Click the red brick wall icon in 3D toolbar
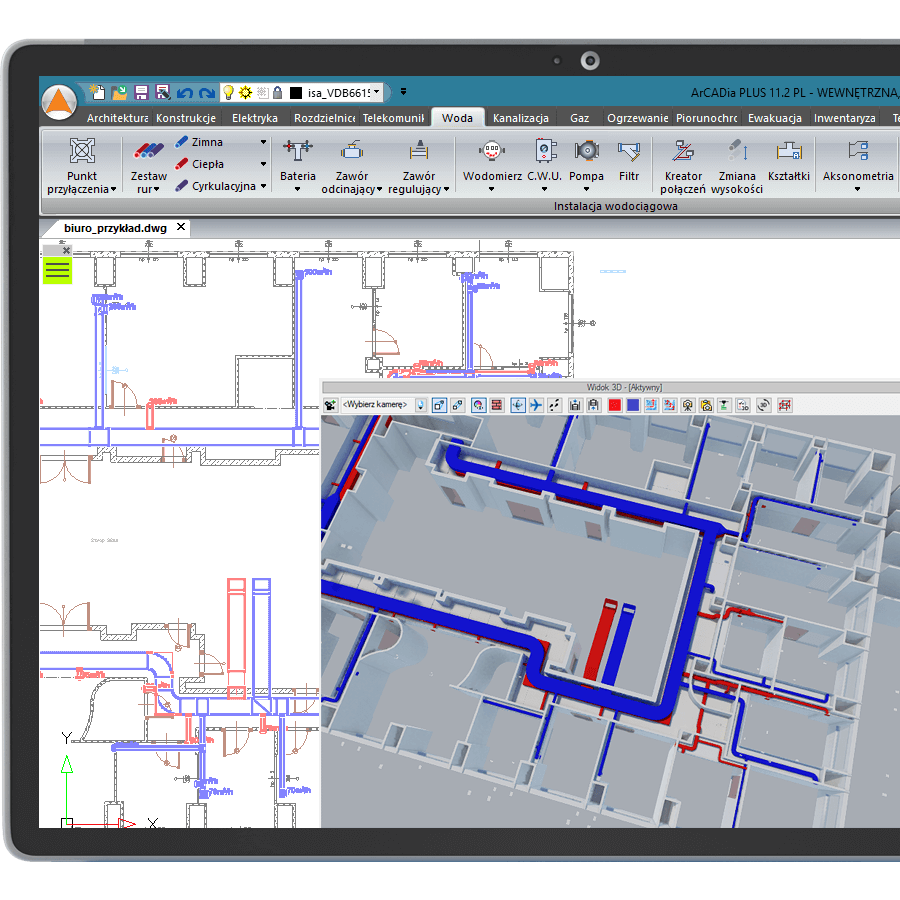The image size is (900, 900). coord(496,405)
